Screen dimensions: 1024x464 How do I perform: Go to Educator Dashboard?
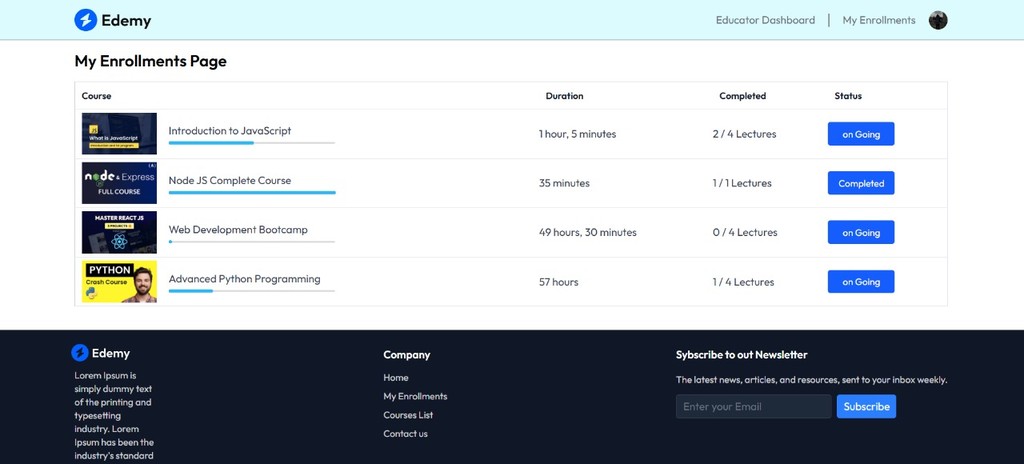click(x=765, y=20)
